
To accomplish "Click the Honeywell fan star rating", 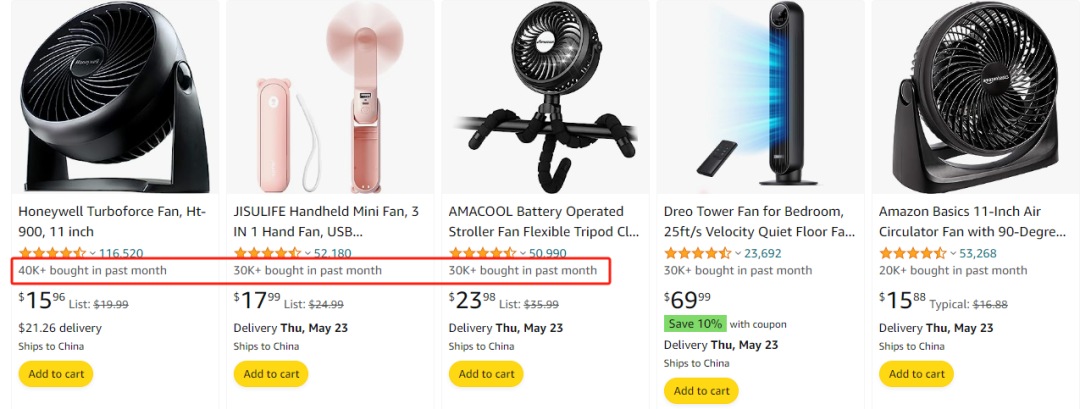I will point(52,253).
